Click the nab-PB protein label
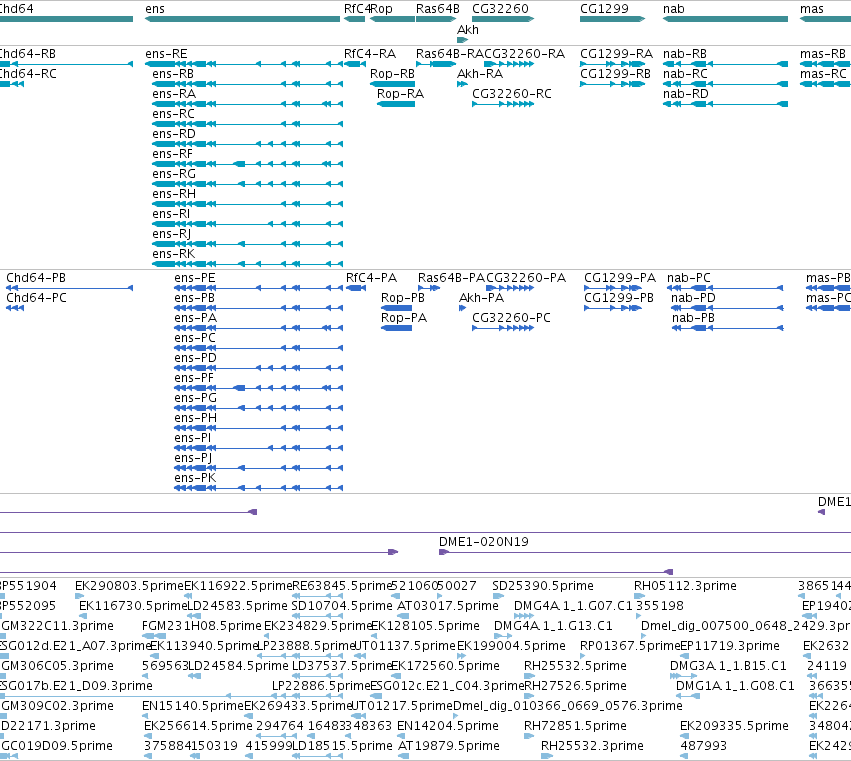Screen dimensions: 851x761 click(693, 318)
